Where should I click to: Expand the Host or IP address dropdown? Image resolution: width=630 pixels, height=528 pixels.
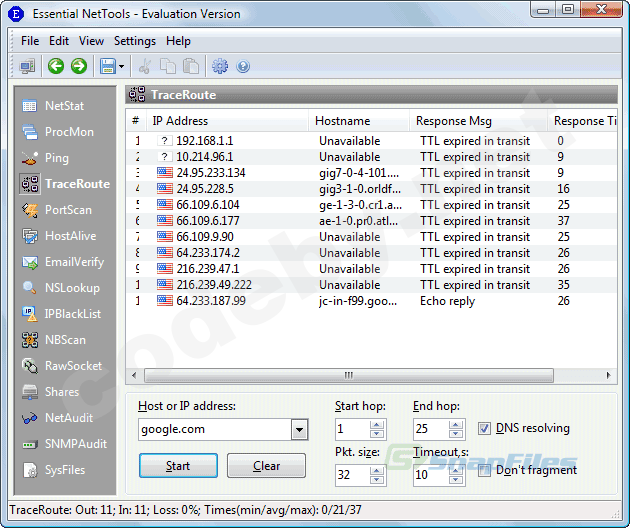click(x=299, y=430)
